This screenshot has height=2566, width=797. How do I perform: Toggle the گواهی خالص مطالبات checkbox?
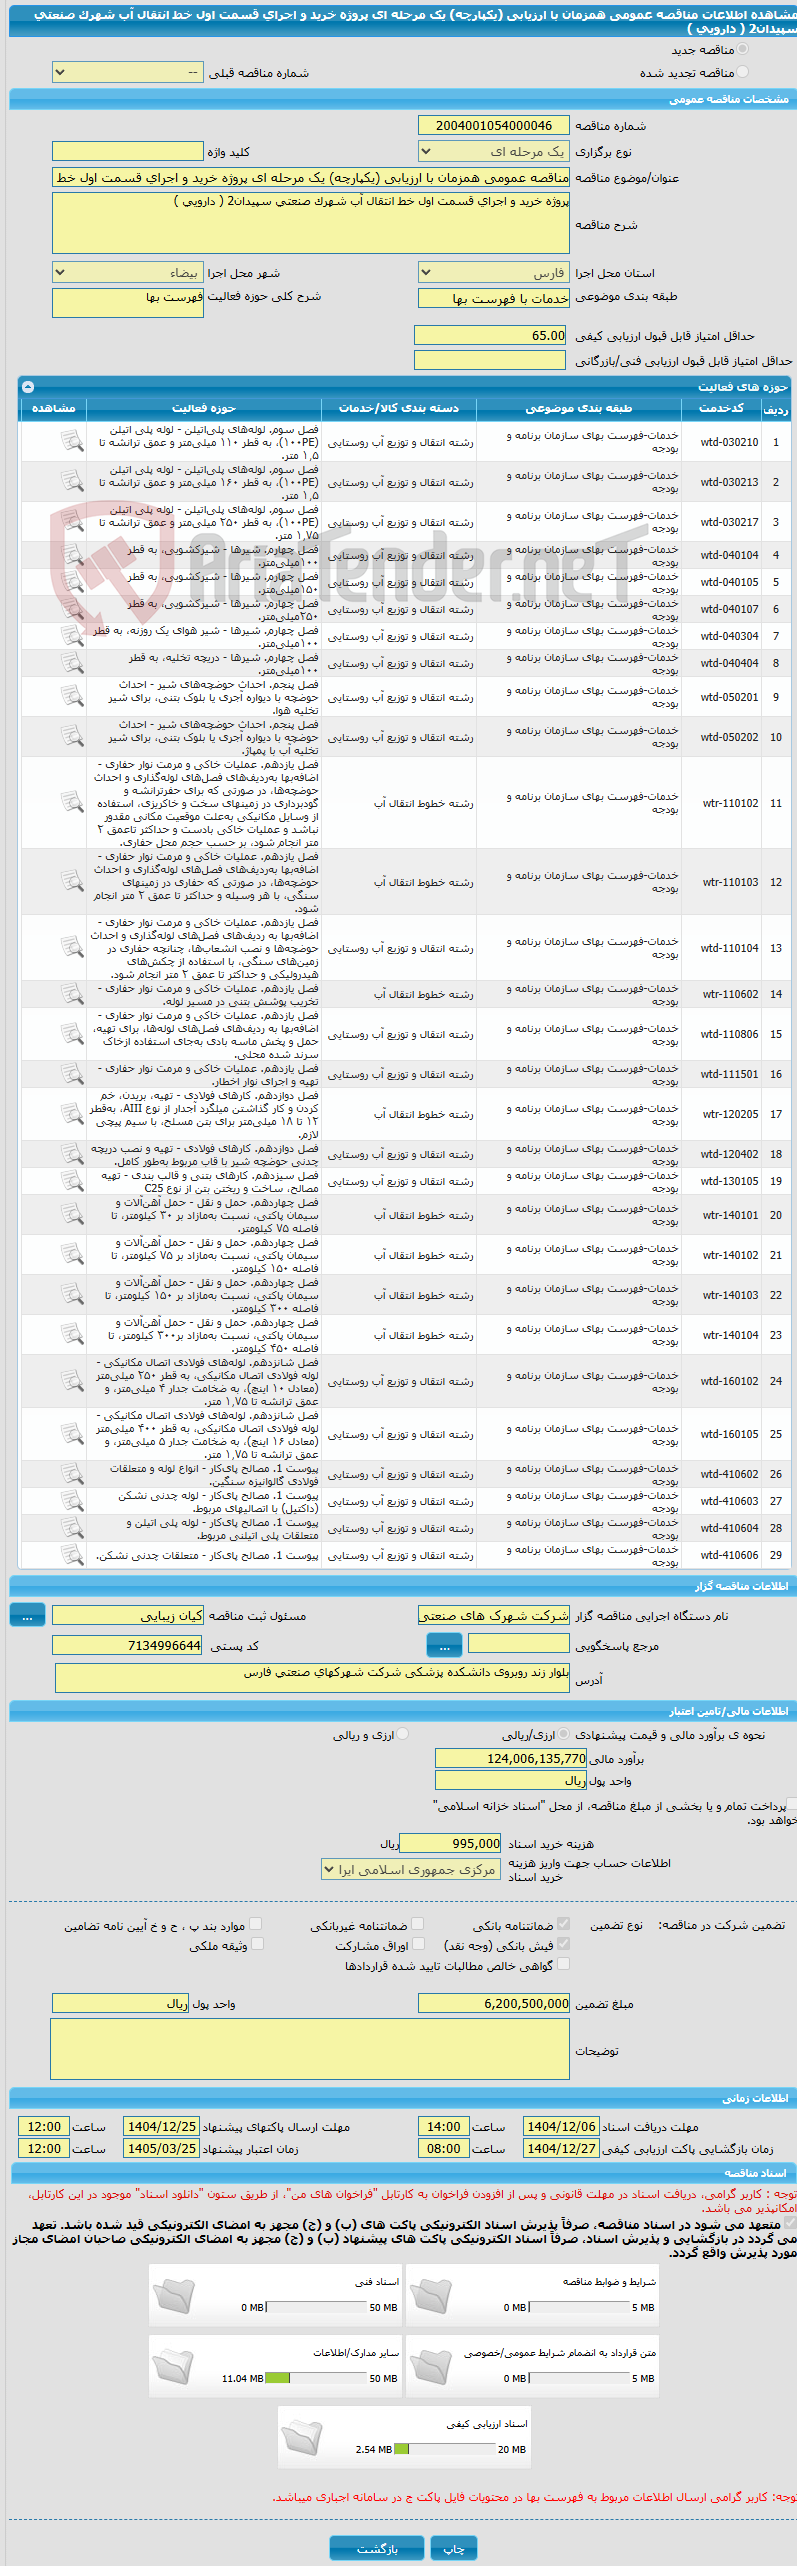click(x=563, y=1964)
